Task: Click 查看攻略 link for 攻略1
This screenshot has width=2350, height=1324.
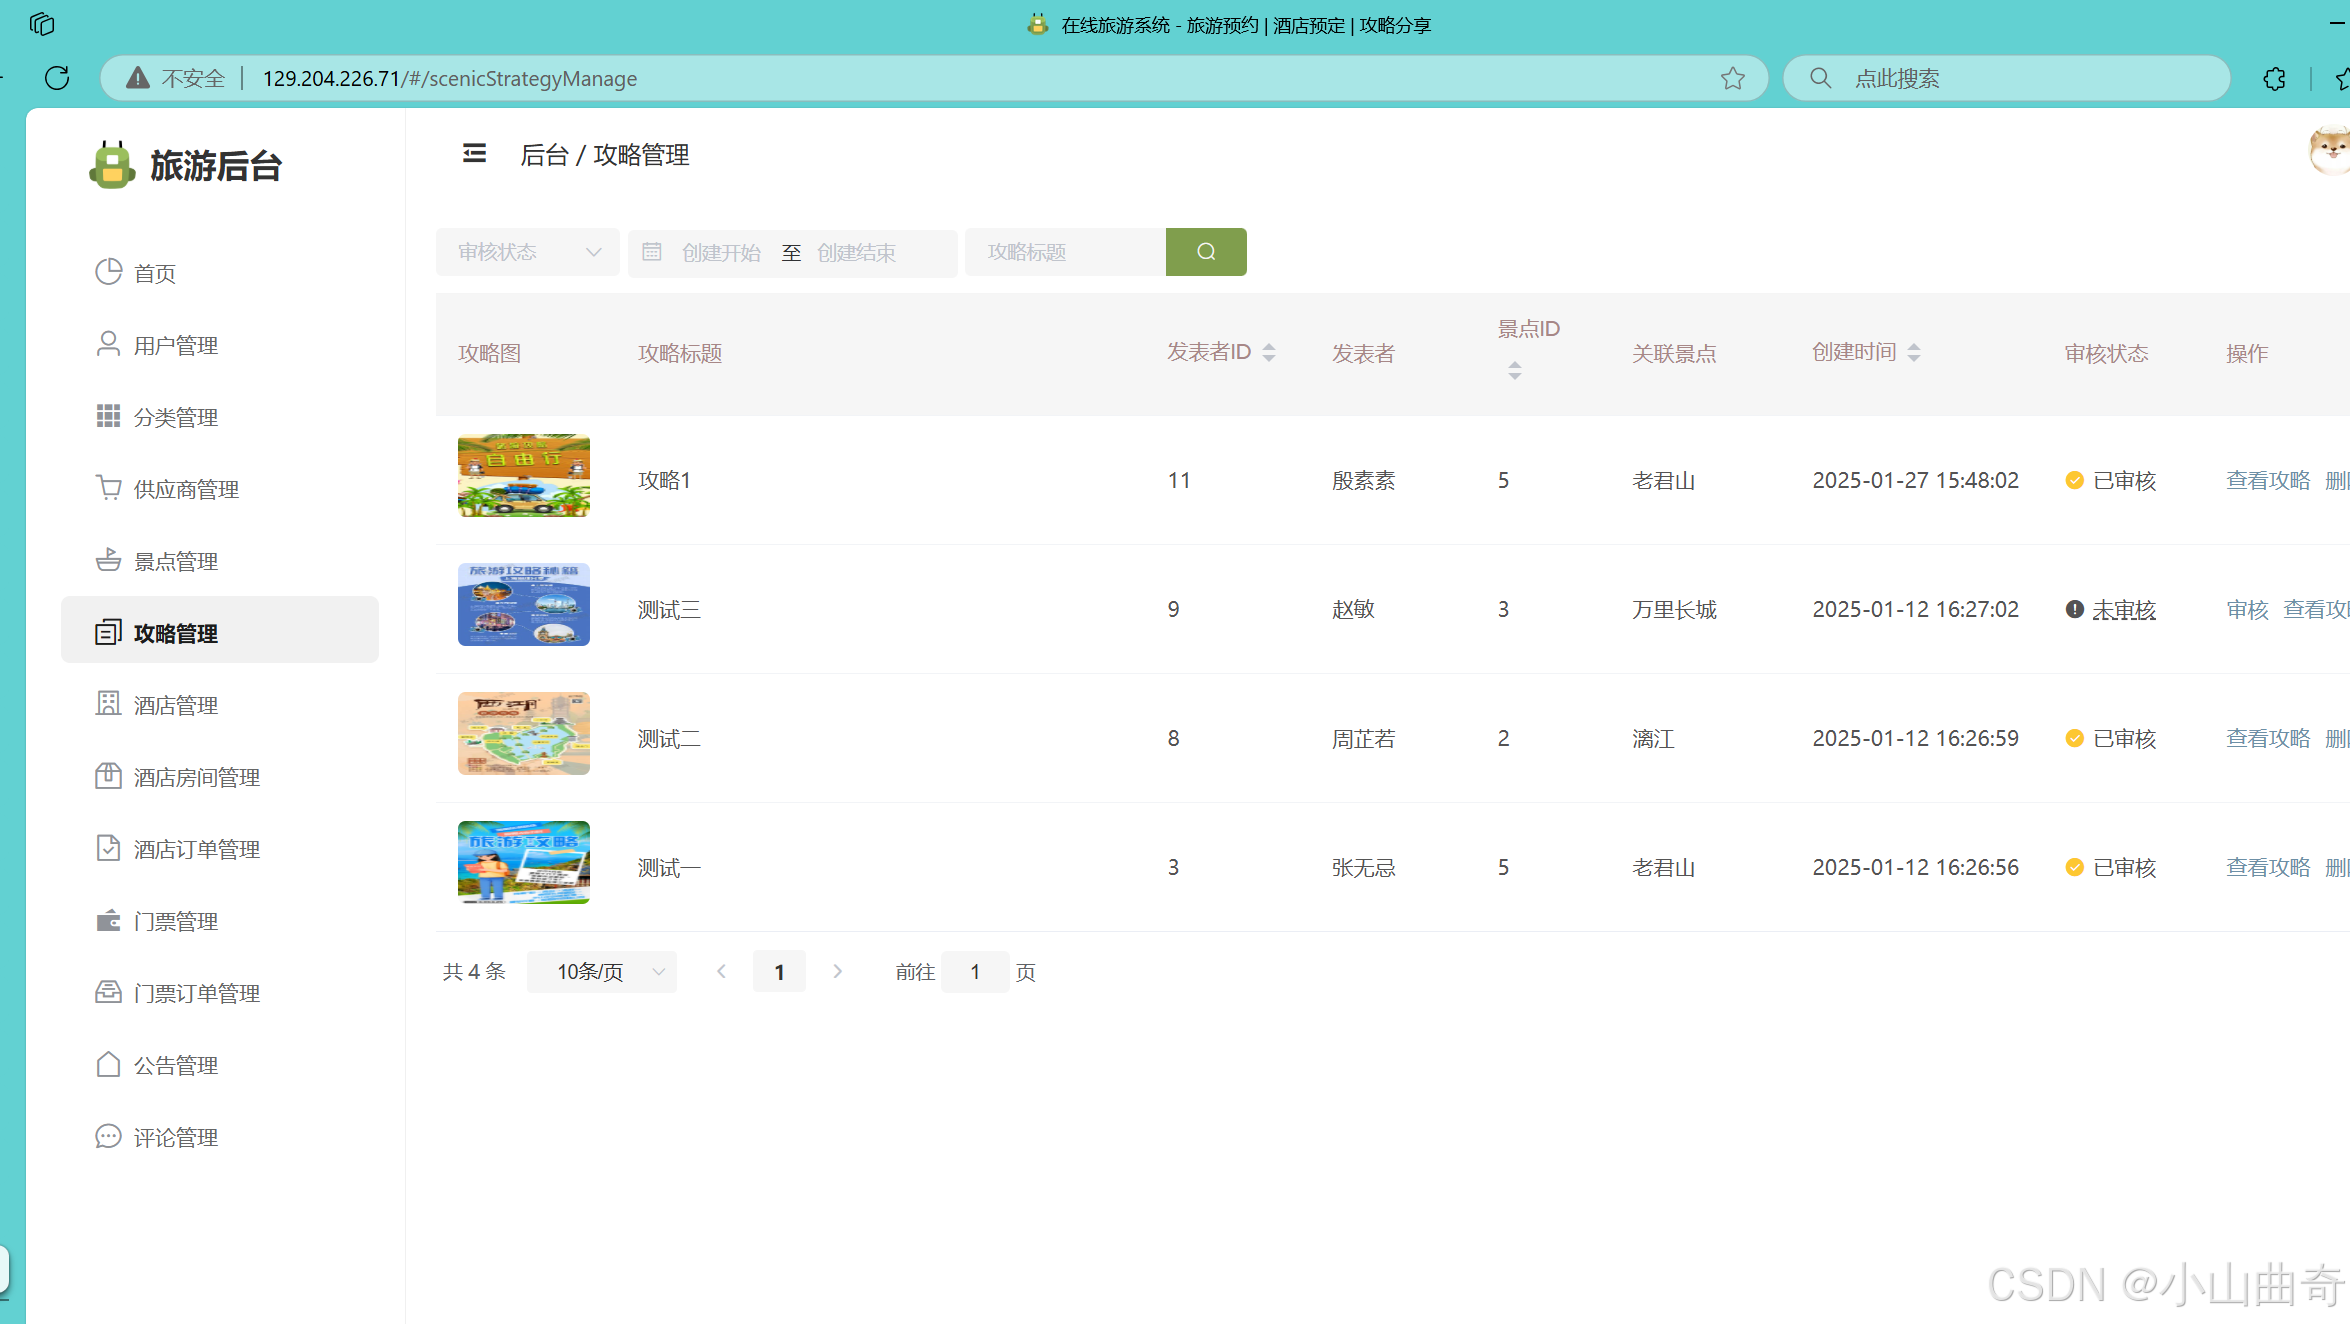Action: [x=2268, y=480]
